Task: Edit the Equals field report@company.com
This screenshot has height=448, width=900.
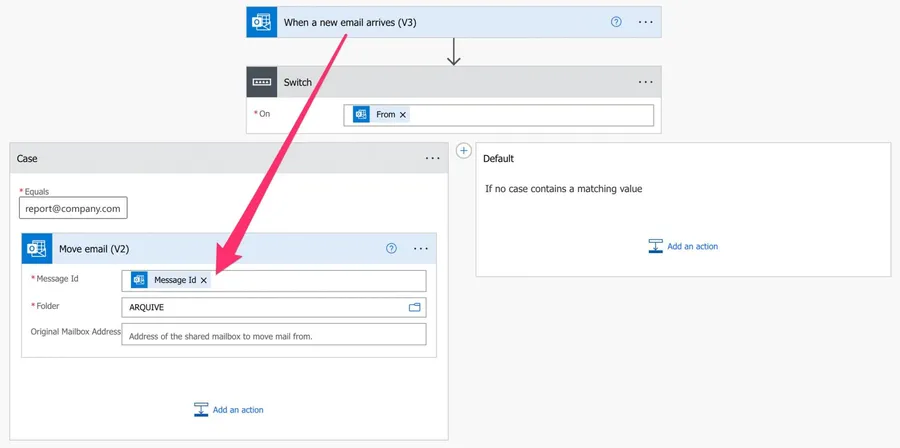Action: click(x=73, y=208)
